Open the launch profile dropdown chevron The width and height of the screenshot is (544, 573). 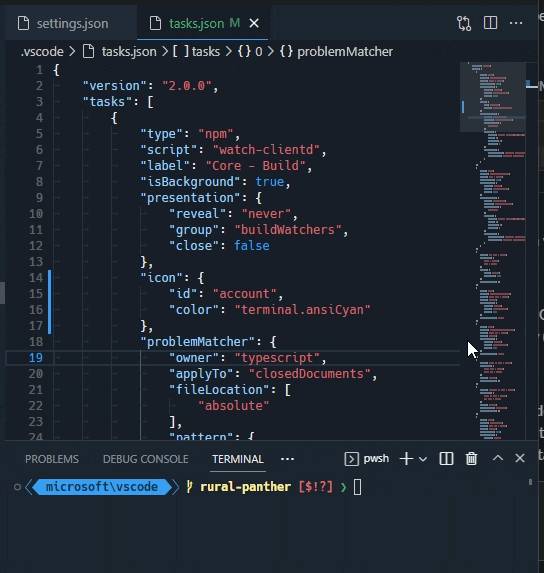(423, 459)
